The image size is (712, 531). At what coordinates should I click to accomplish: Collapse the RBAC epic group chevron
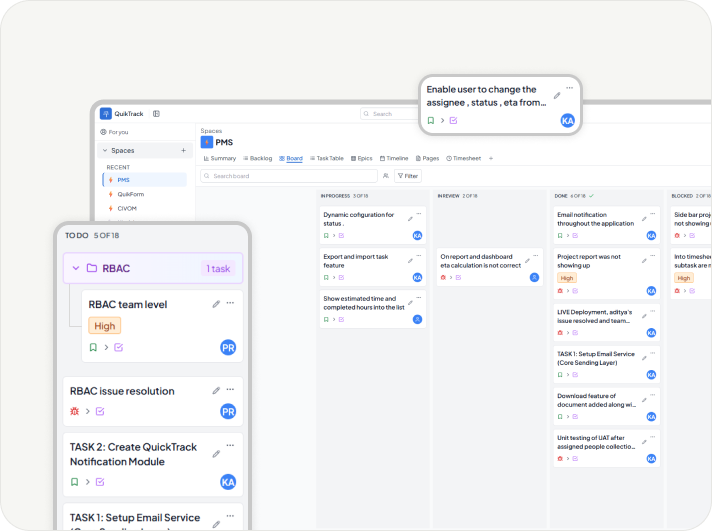tap(74, 268)
